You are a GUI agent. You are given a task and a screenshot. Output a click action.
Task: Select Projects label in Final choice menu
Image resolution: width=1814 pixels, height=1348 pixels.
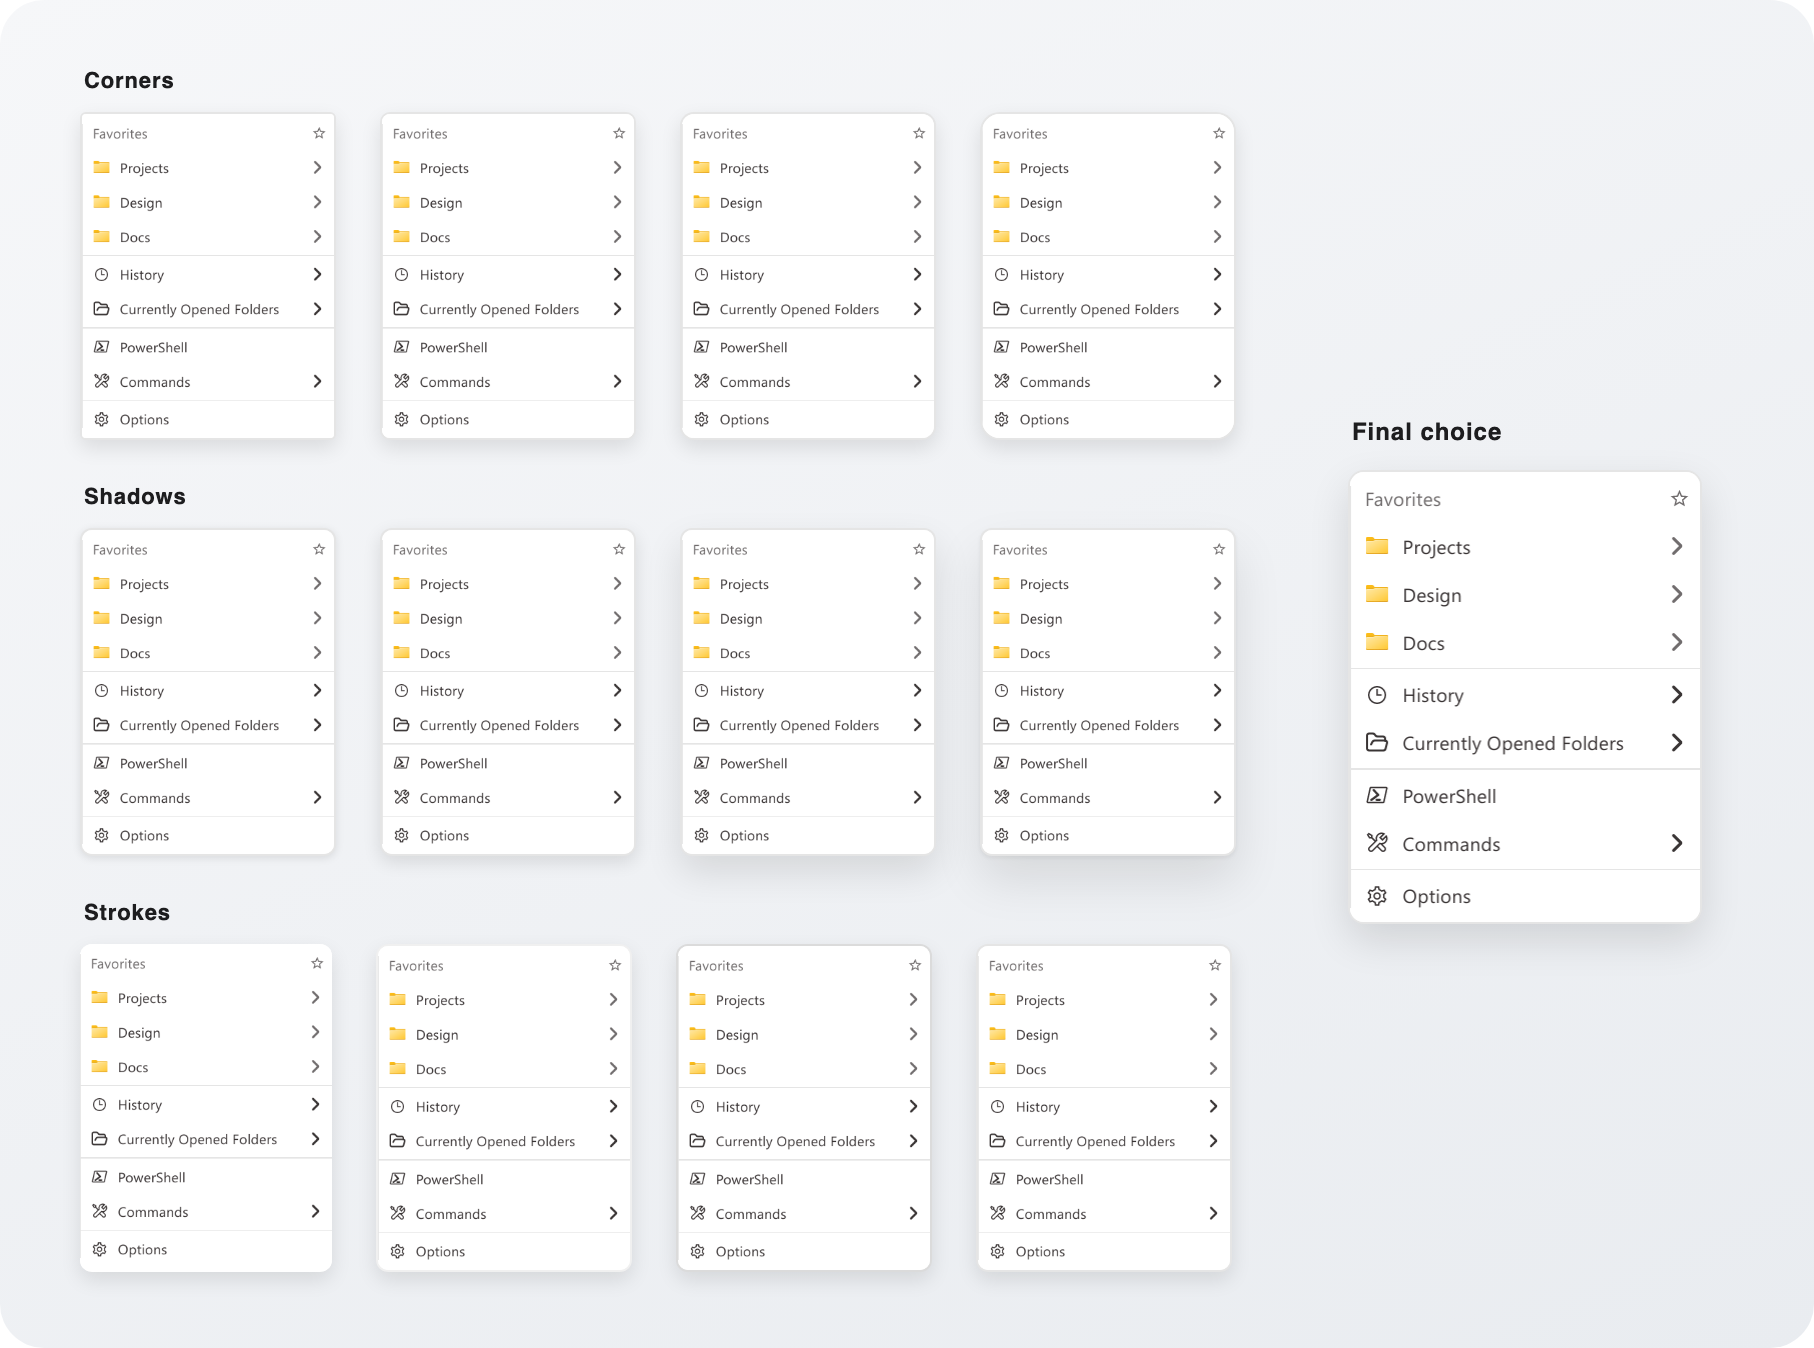[1436, 548]
